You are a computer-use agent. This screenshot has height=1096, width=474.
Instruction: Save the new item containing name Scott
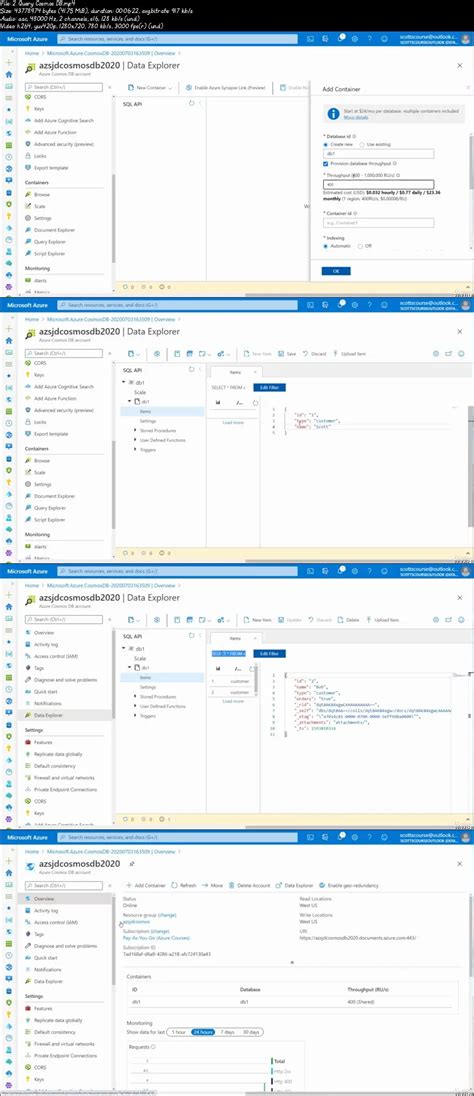288,354
